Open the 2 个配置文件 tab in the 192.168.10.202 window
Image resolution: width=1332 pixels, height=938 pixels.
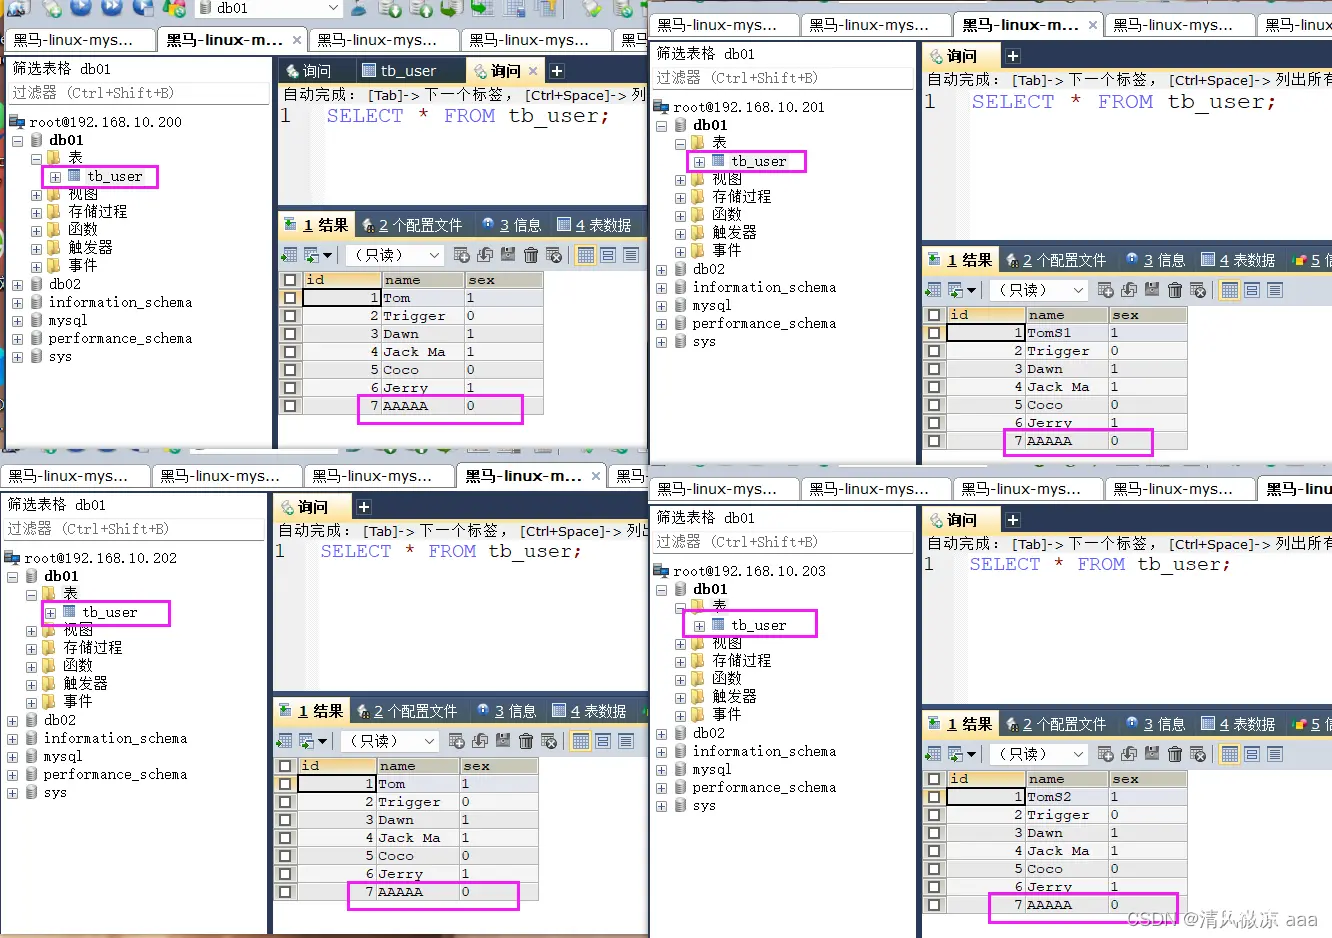[407, 711]
